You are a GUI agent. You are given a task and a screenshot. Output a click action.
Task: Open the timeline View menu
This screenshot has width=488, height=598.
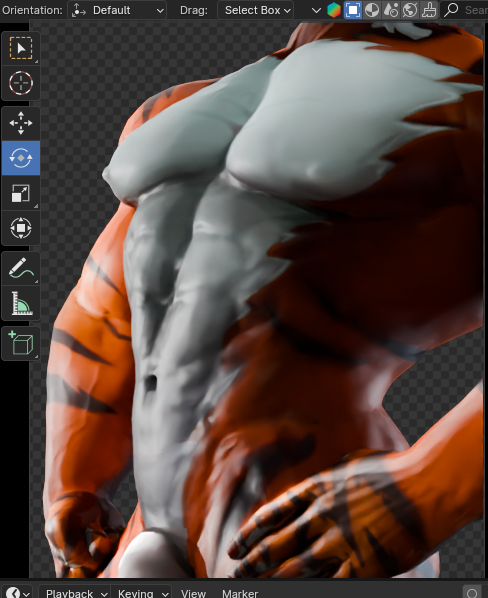193,593
